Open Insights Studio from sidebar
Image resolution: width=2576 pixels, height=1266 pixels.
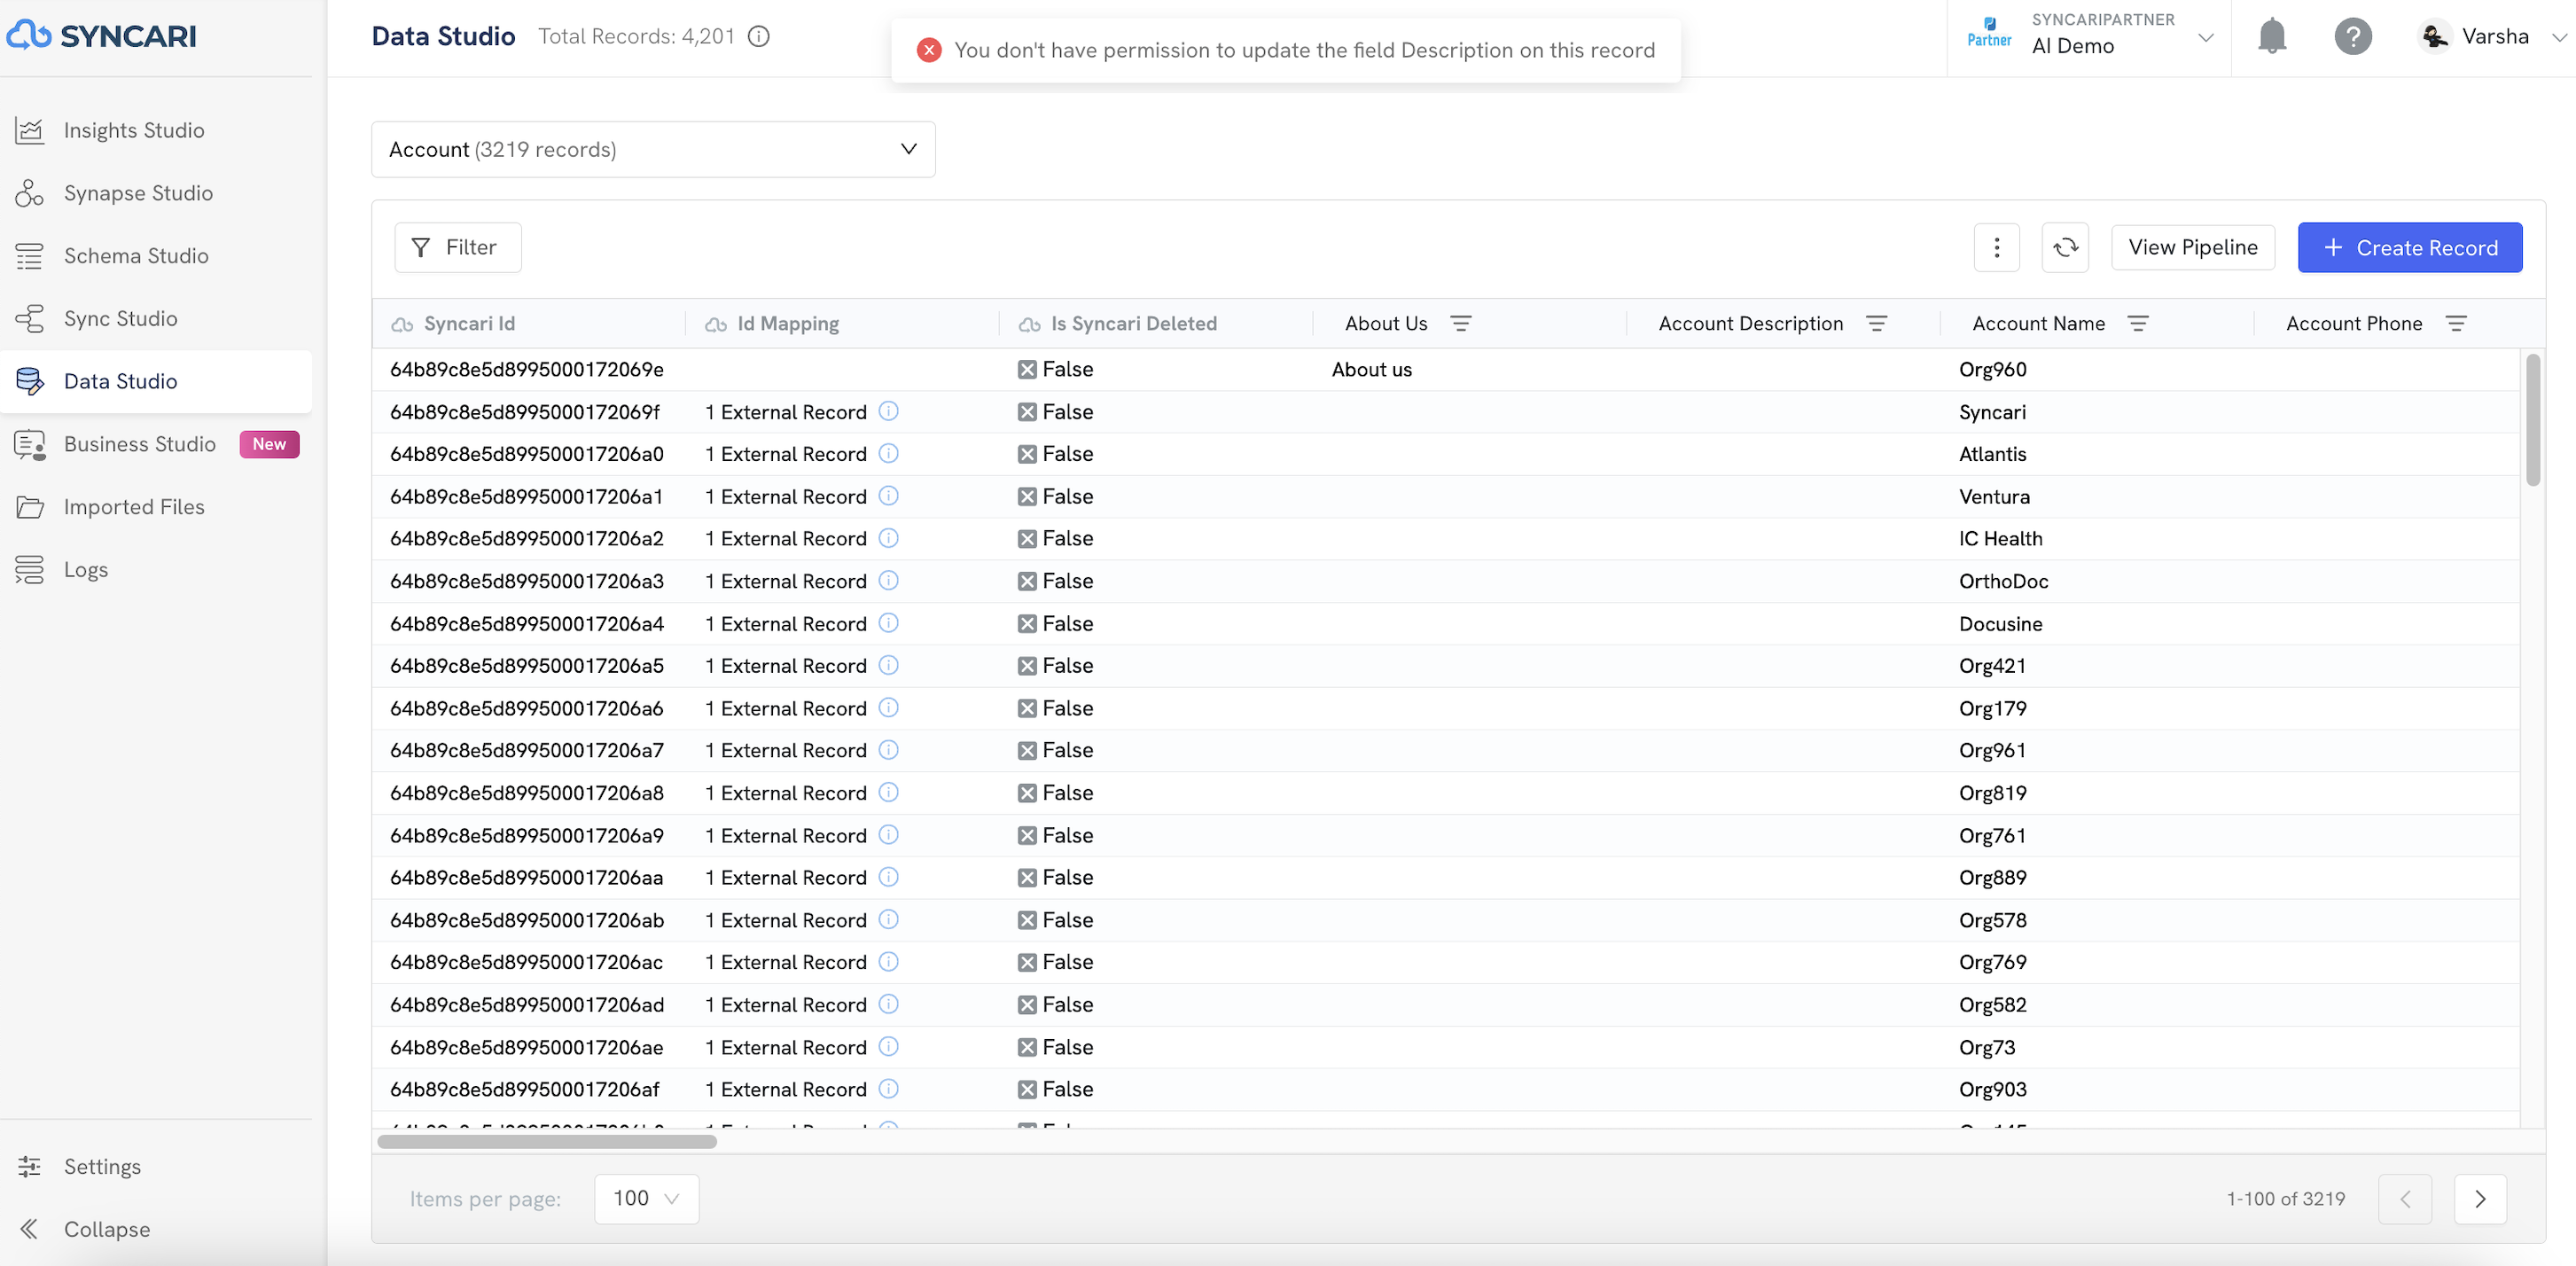tap(133, 130)
